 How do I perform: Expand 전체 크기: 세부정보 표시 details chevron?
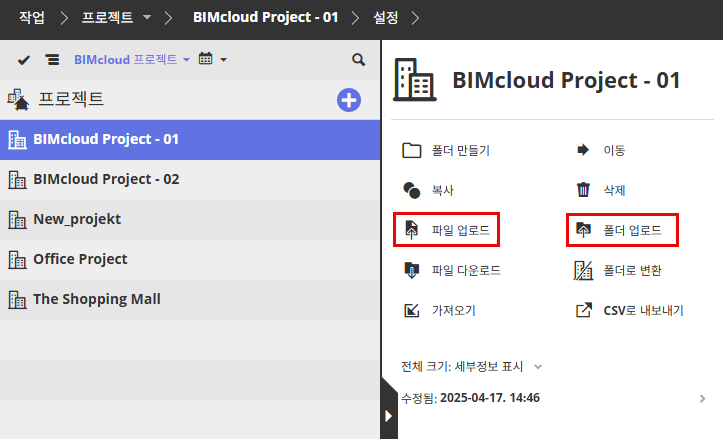(x=538, y=367)
